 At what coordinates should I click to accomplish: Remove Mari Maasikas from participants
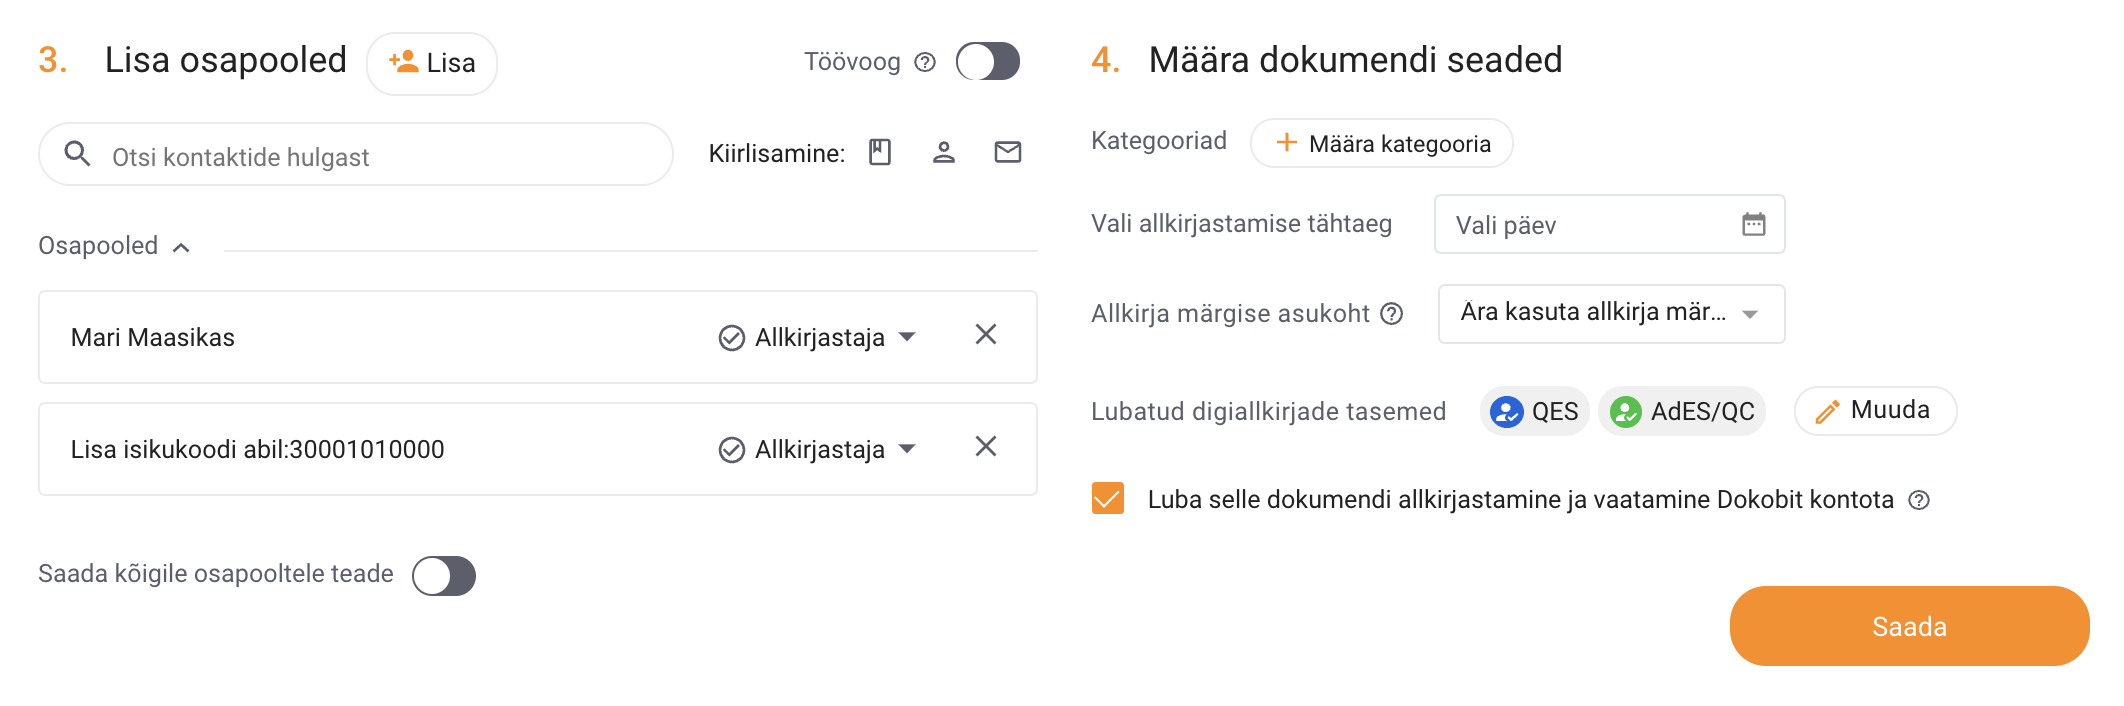(x=986, y=335)
